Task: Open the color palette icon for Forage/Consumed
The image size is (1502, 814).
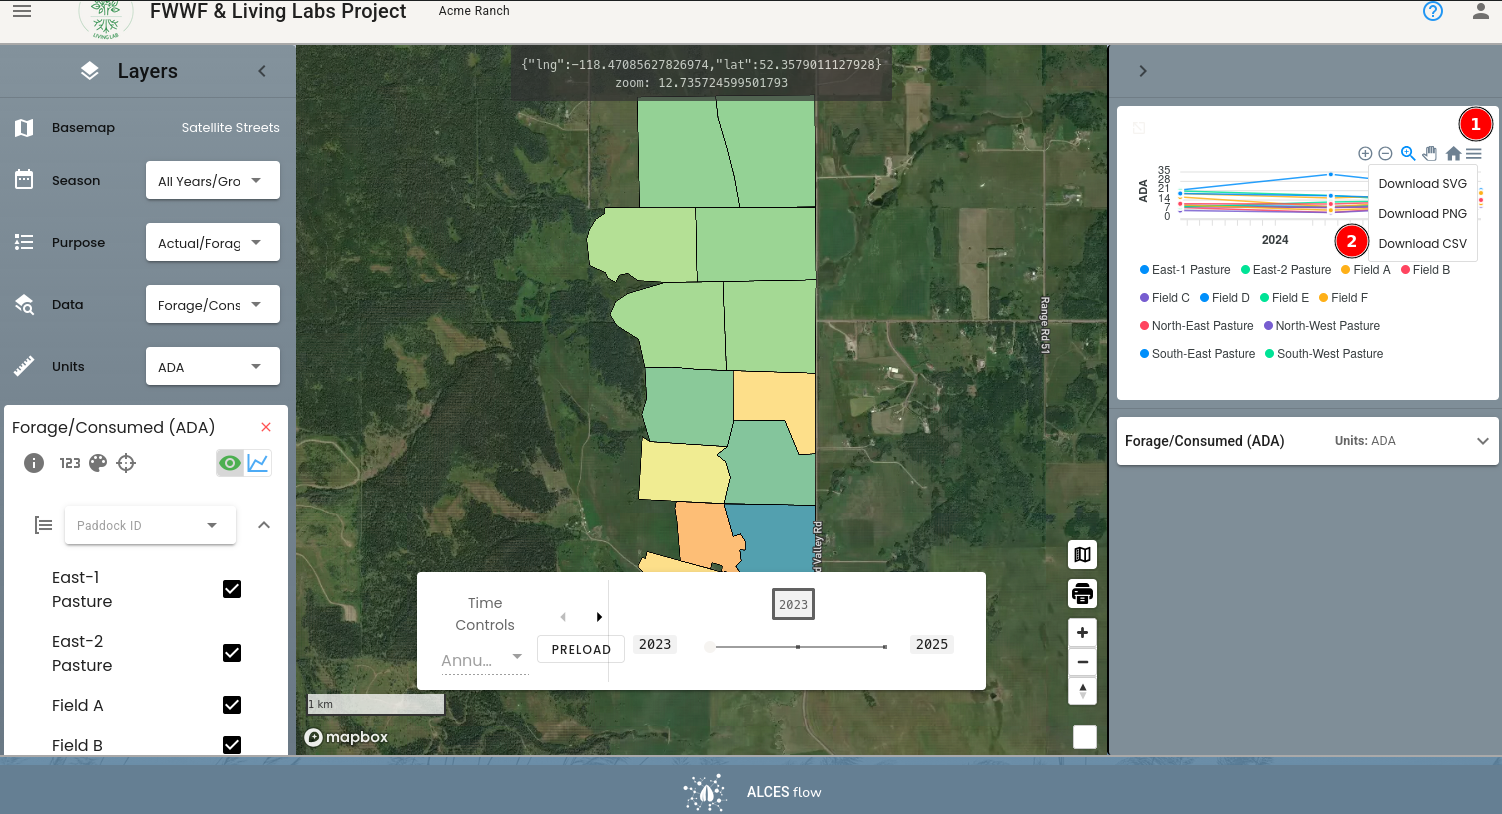Action: [x=98, y=463]
